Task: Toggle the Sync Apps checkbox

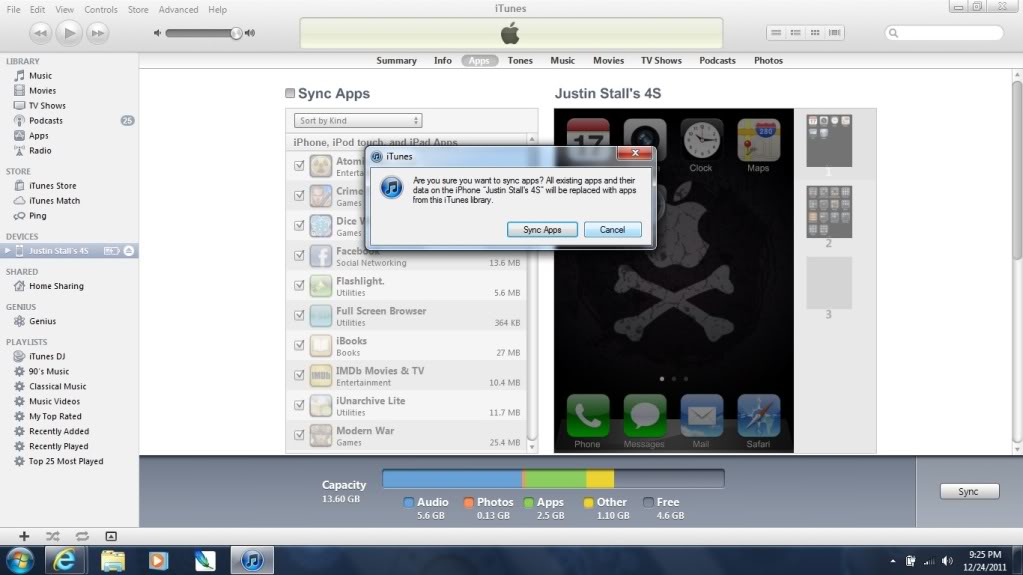Action: tap(290, 93)
